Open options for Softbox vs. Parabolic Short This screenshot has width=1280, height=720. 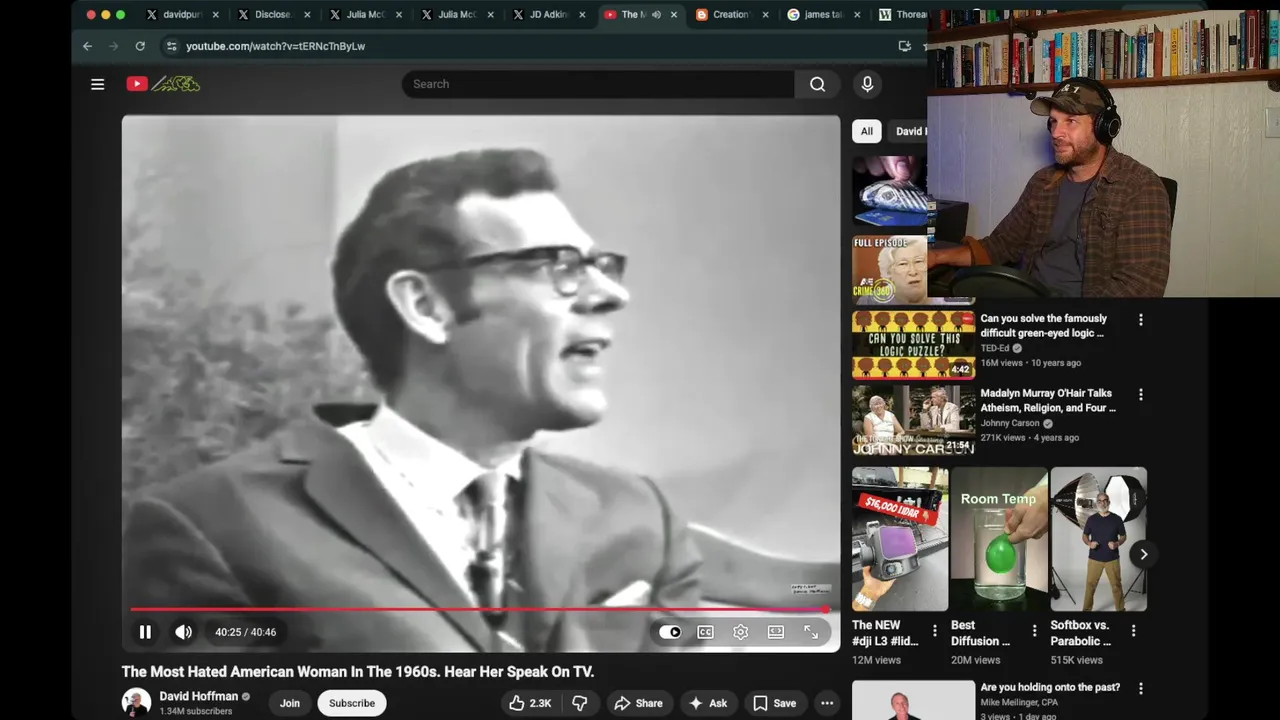1133,631
